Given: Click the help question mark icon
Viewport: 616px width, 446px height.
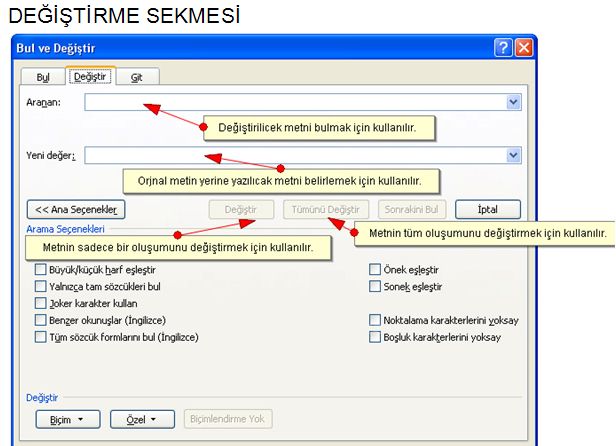Looking at the screenshot, I should point(503,48).
